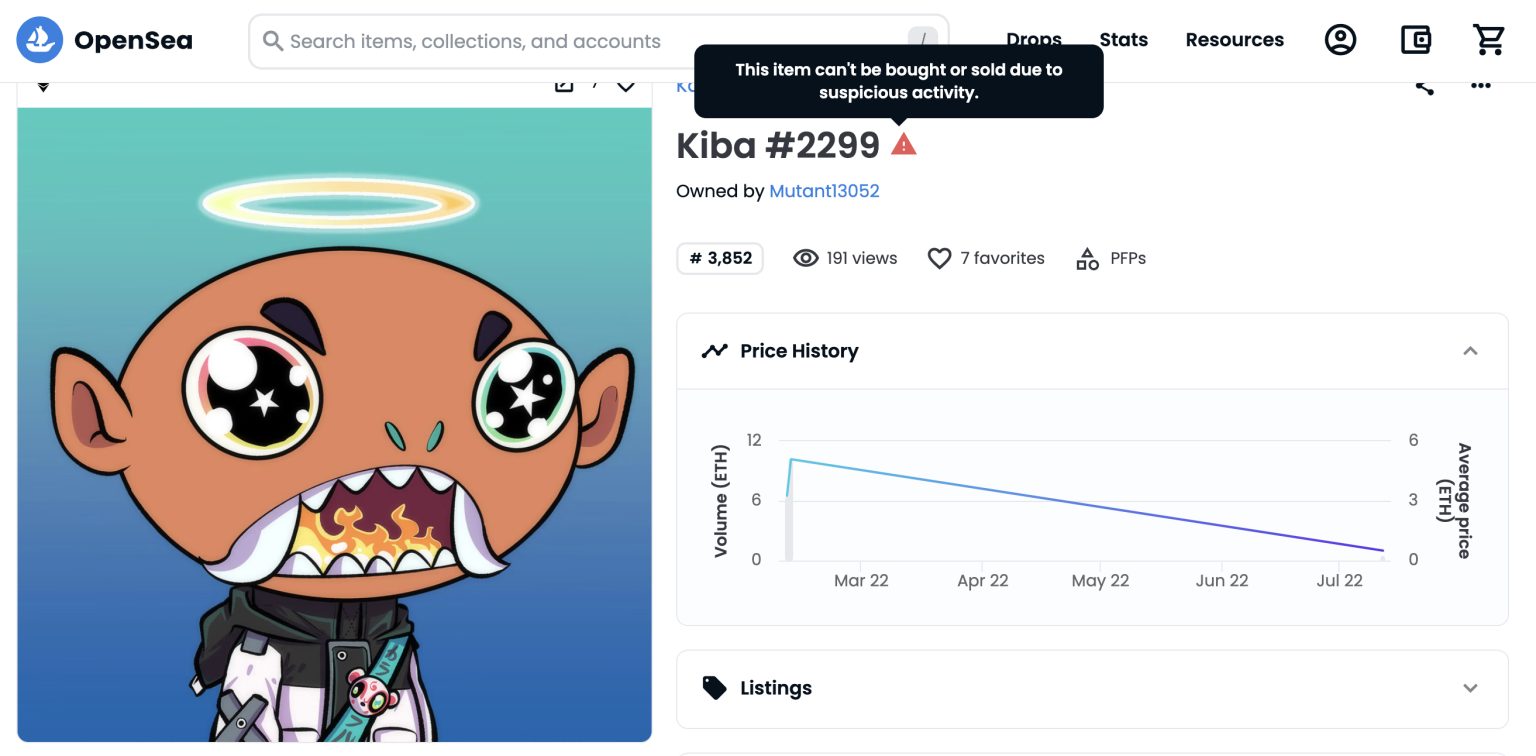
Task: Click the share icon for Kiba #2299
Action: coord(1425,87)
